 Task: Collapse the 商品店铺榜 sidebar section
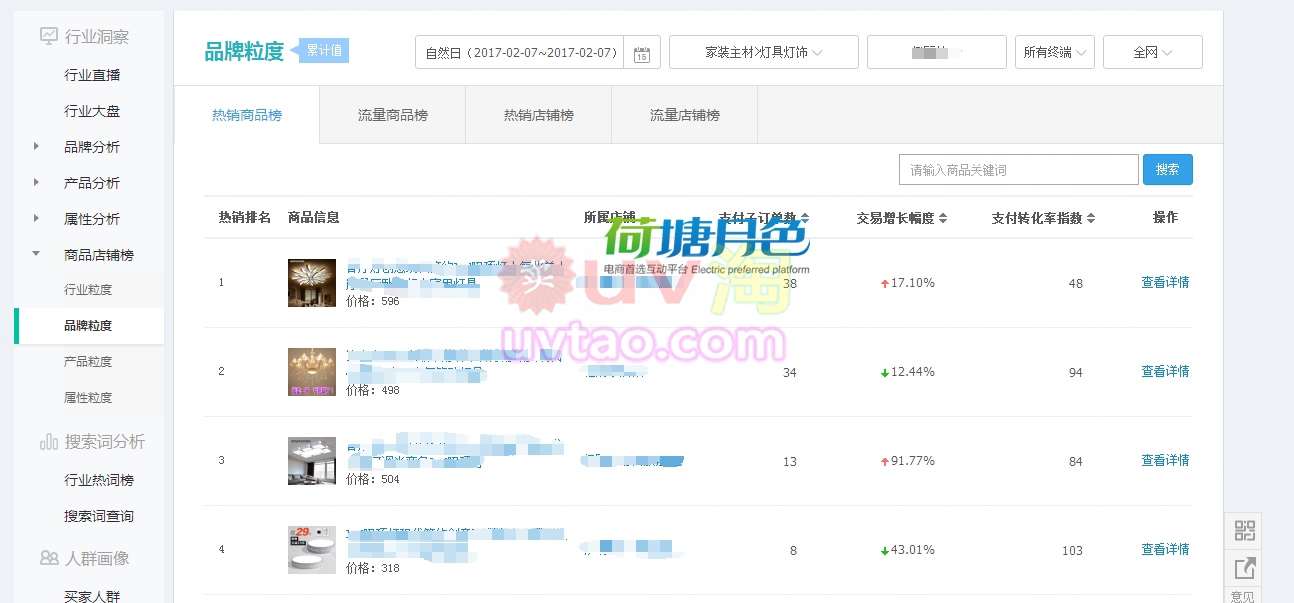[x=37, y=255]
